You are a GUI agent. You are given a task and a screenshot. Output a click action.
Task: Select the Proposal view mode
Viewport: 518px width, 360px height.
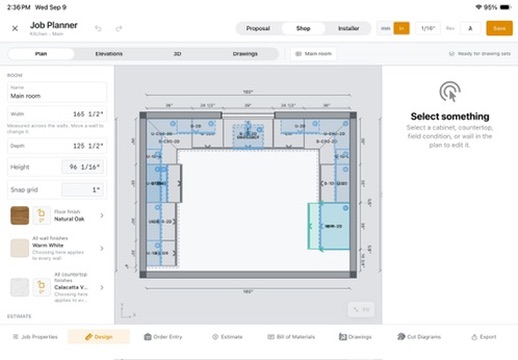pos(258,28)
